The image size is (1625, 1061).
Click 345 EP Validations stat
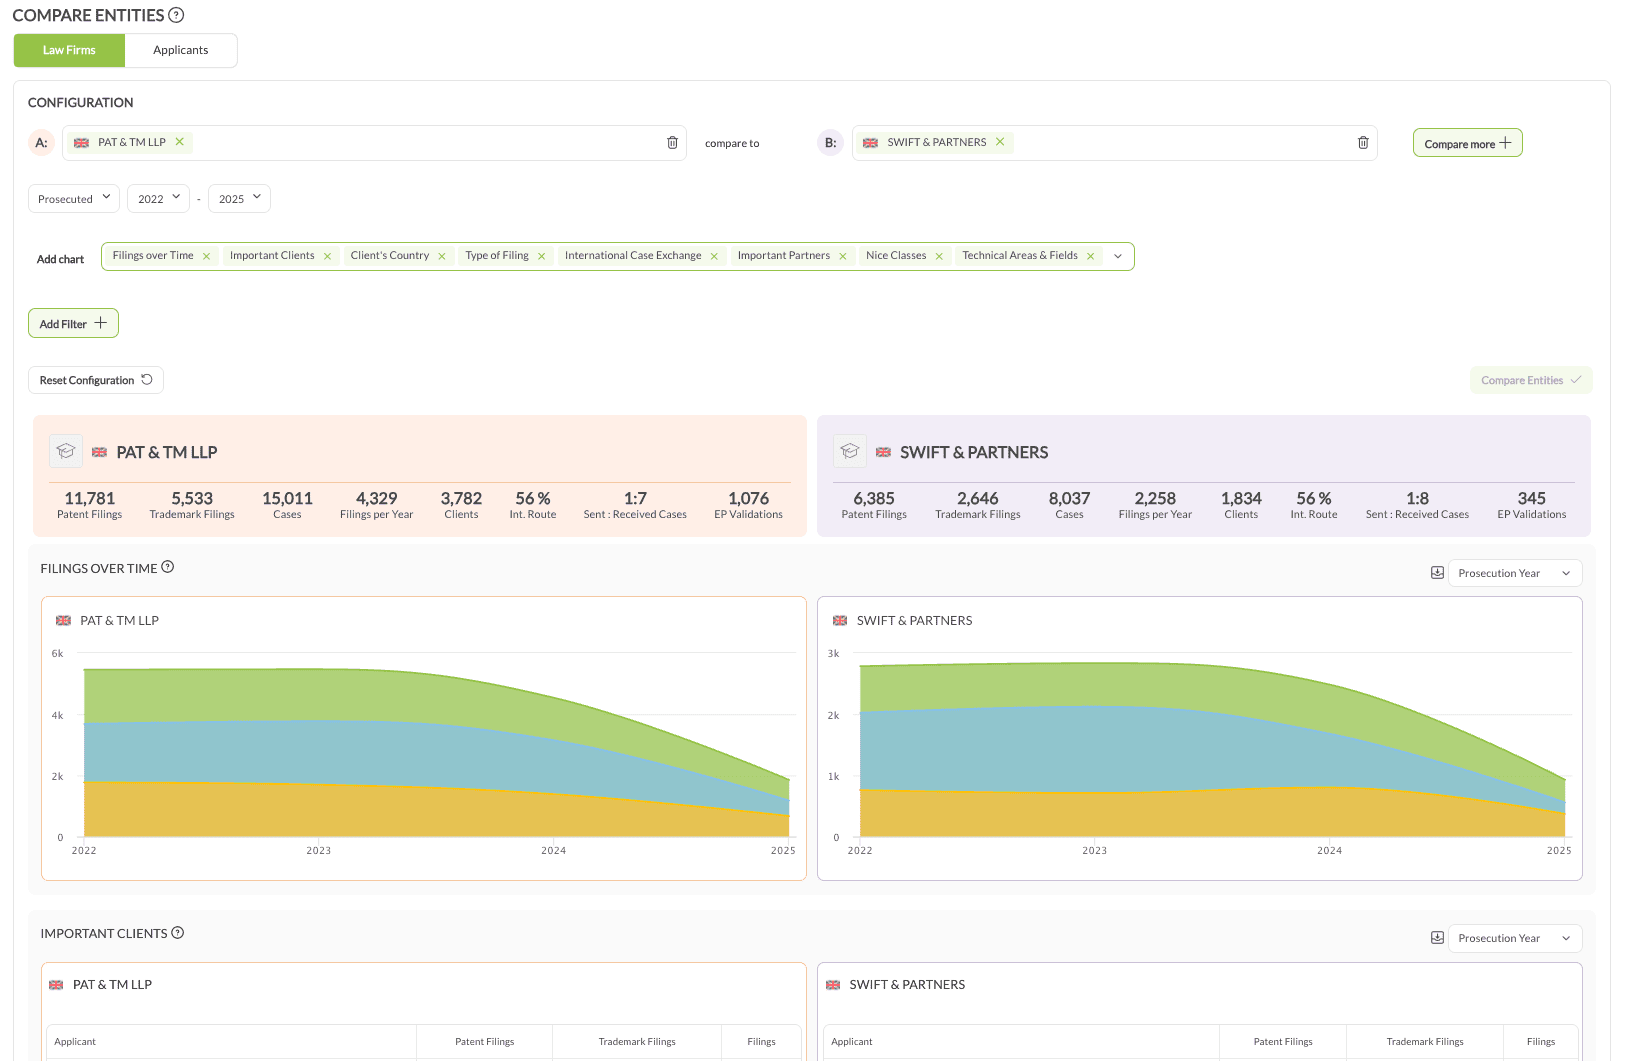click(x=1532, y=505)
